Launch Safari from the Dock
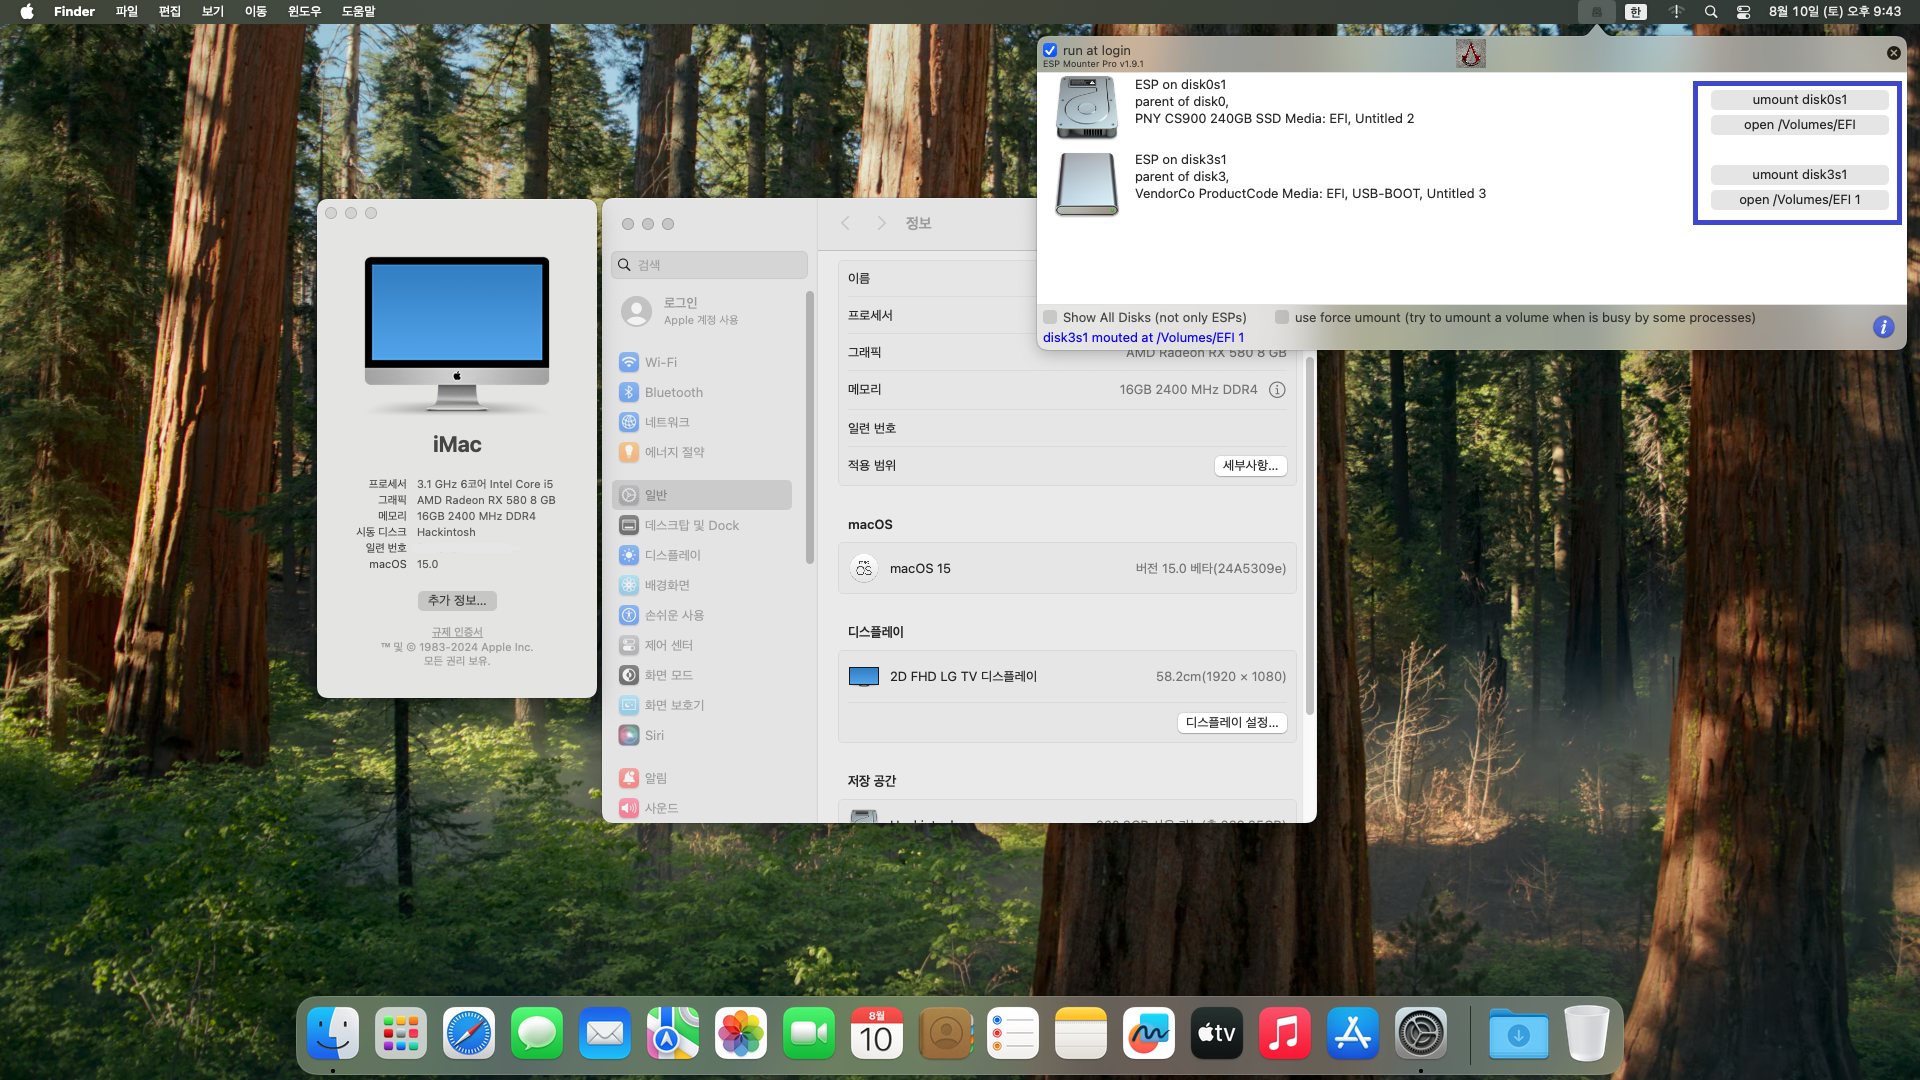The image size is (1920, 1080). point(469,1033)
